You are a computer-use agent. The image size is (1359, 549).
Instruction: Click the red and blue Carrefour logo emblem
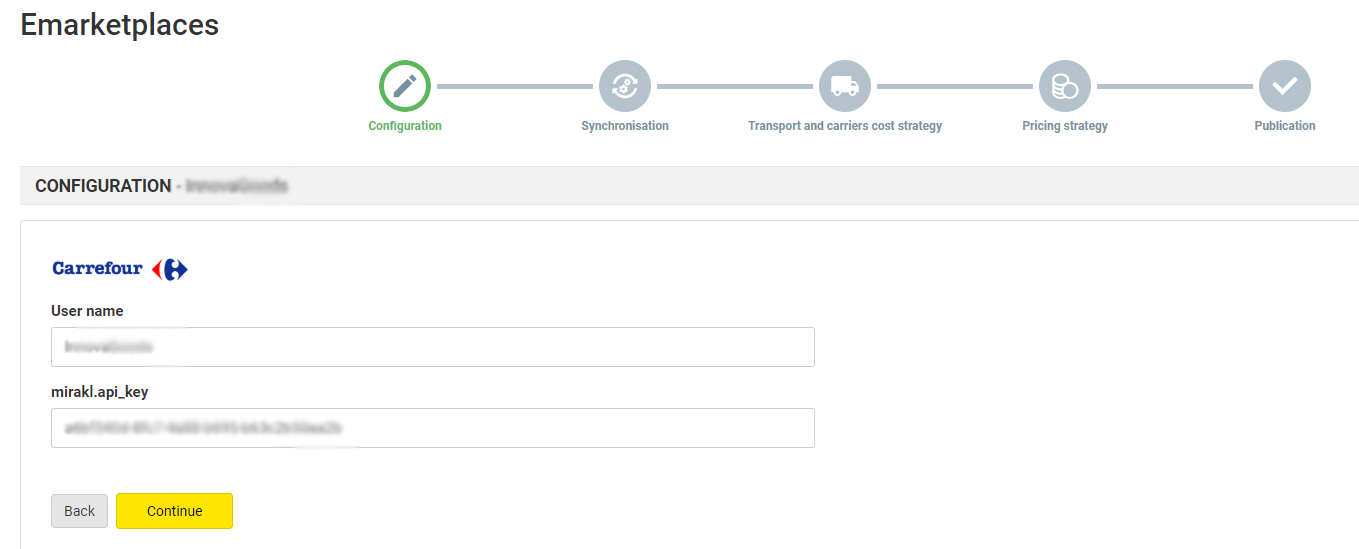pyautogui.click(x=170, y=269)
